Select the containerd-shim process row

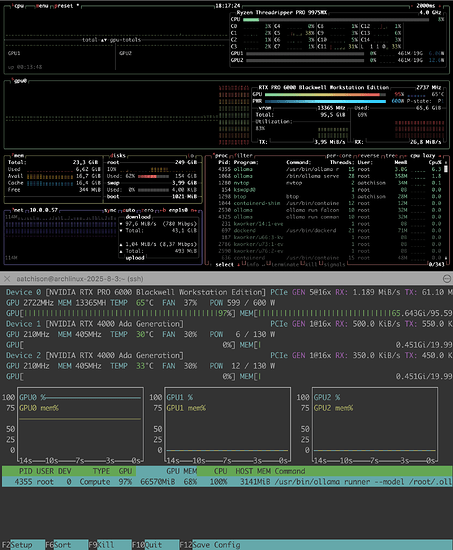[x=329, y=203]
